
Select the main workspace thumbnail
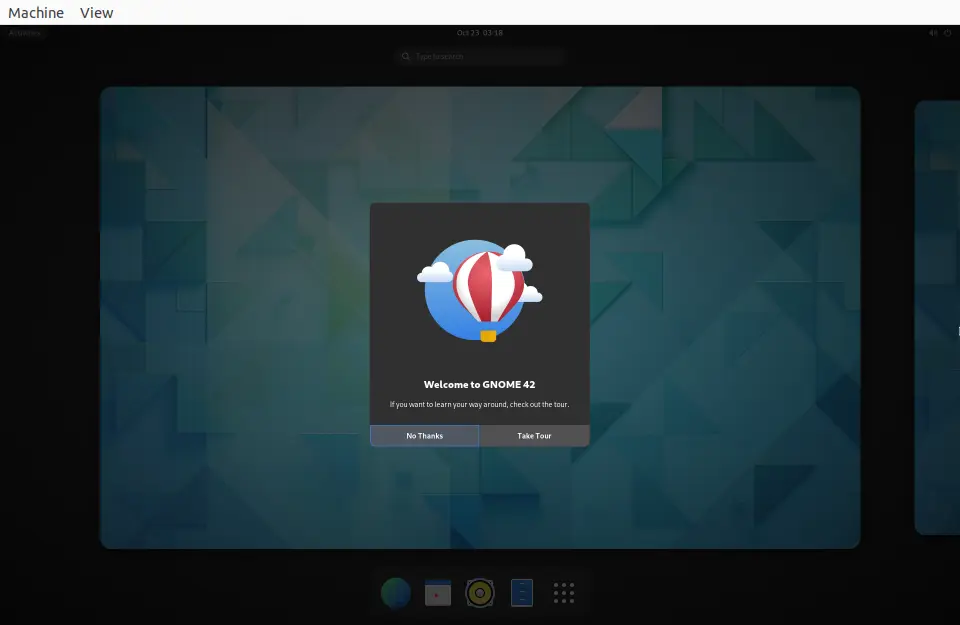tap(480, 317)
